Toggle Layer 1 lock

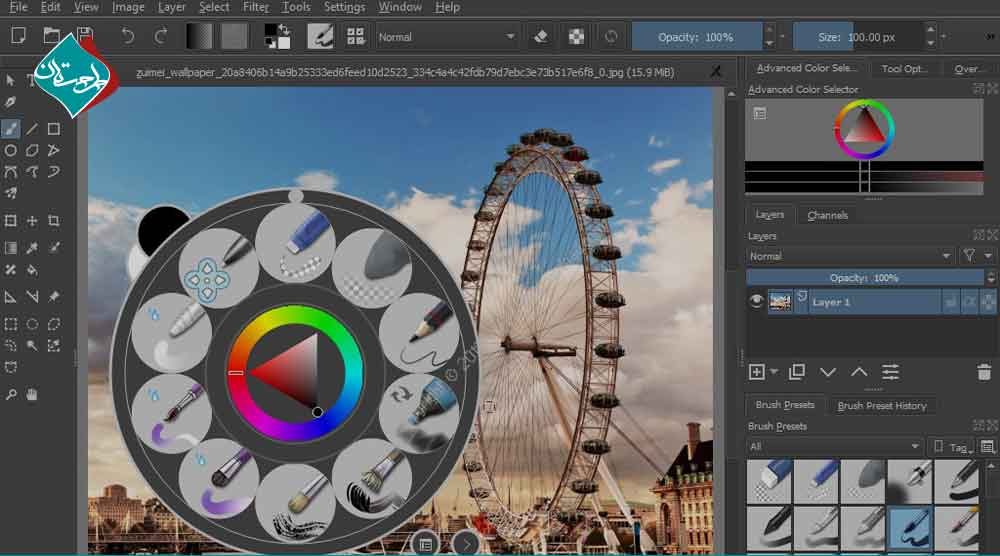(x=950, y=302)
